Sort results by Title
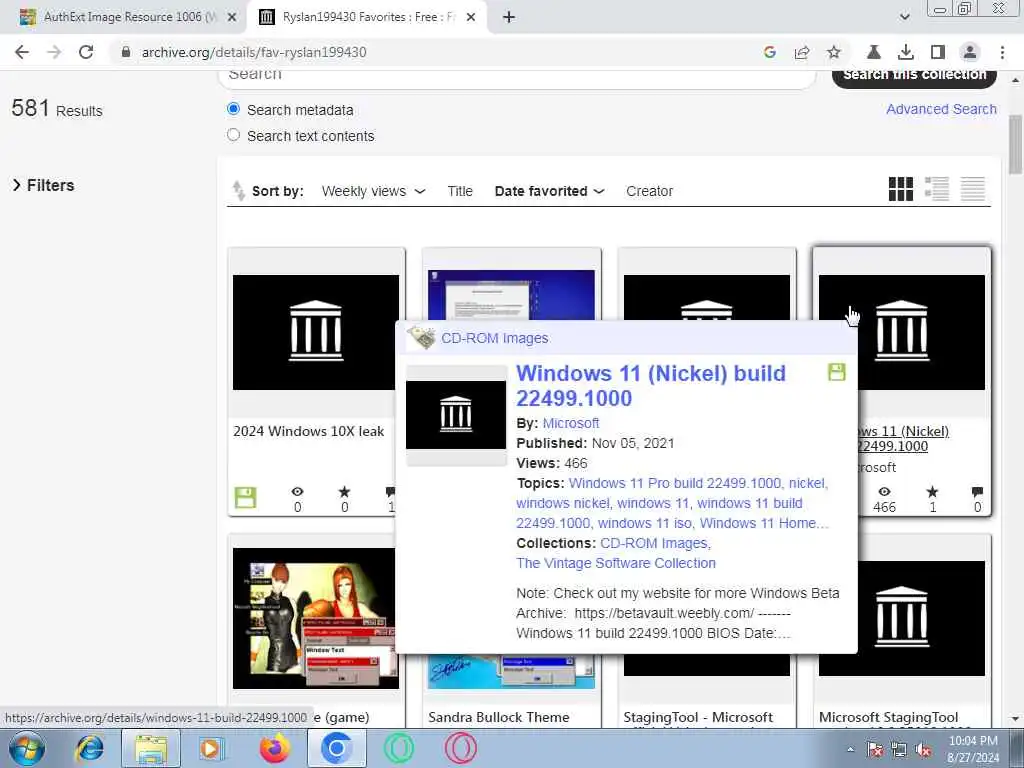 [x=460, y=191]
